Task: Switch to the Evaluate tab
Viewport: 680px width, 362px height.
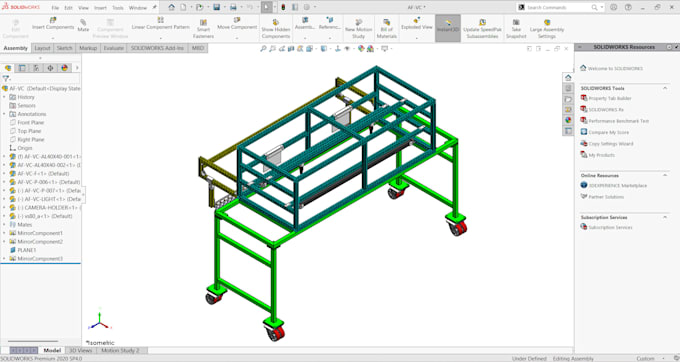Action: (x=113, y=48)
